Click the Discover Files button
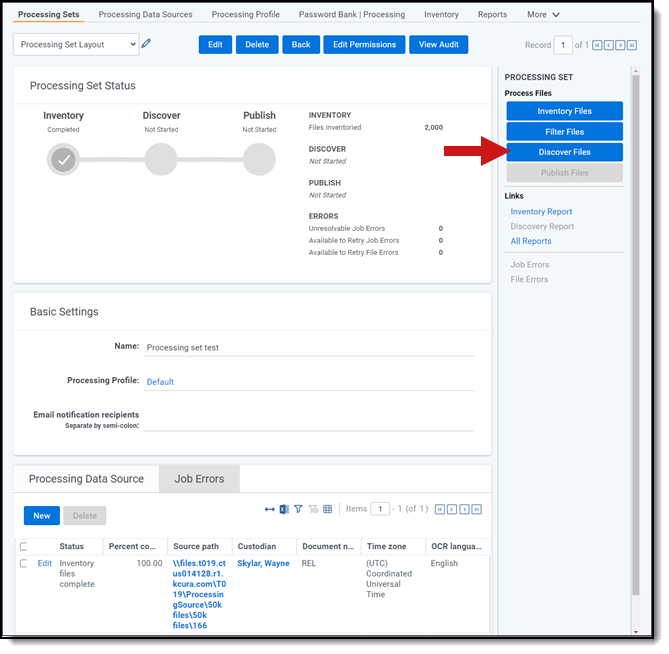669x654 pixels. 564,152
